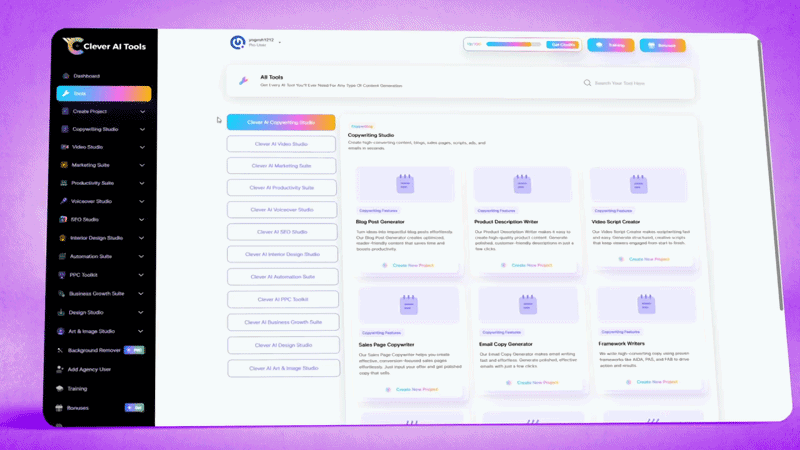This screenshot has width=800, height=450.
Task: Expand the Create Project sidebar chevron
Action: (142, 112)
